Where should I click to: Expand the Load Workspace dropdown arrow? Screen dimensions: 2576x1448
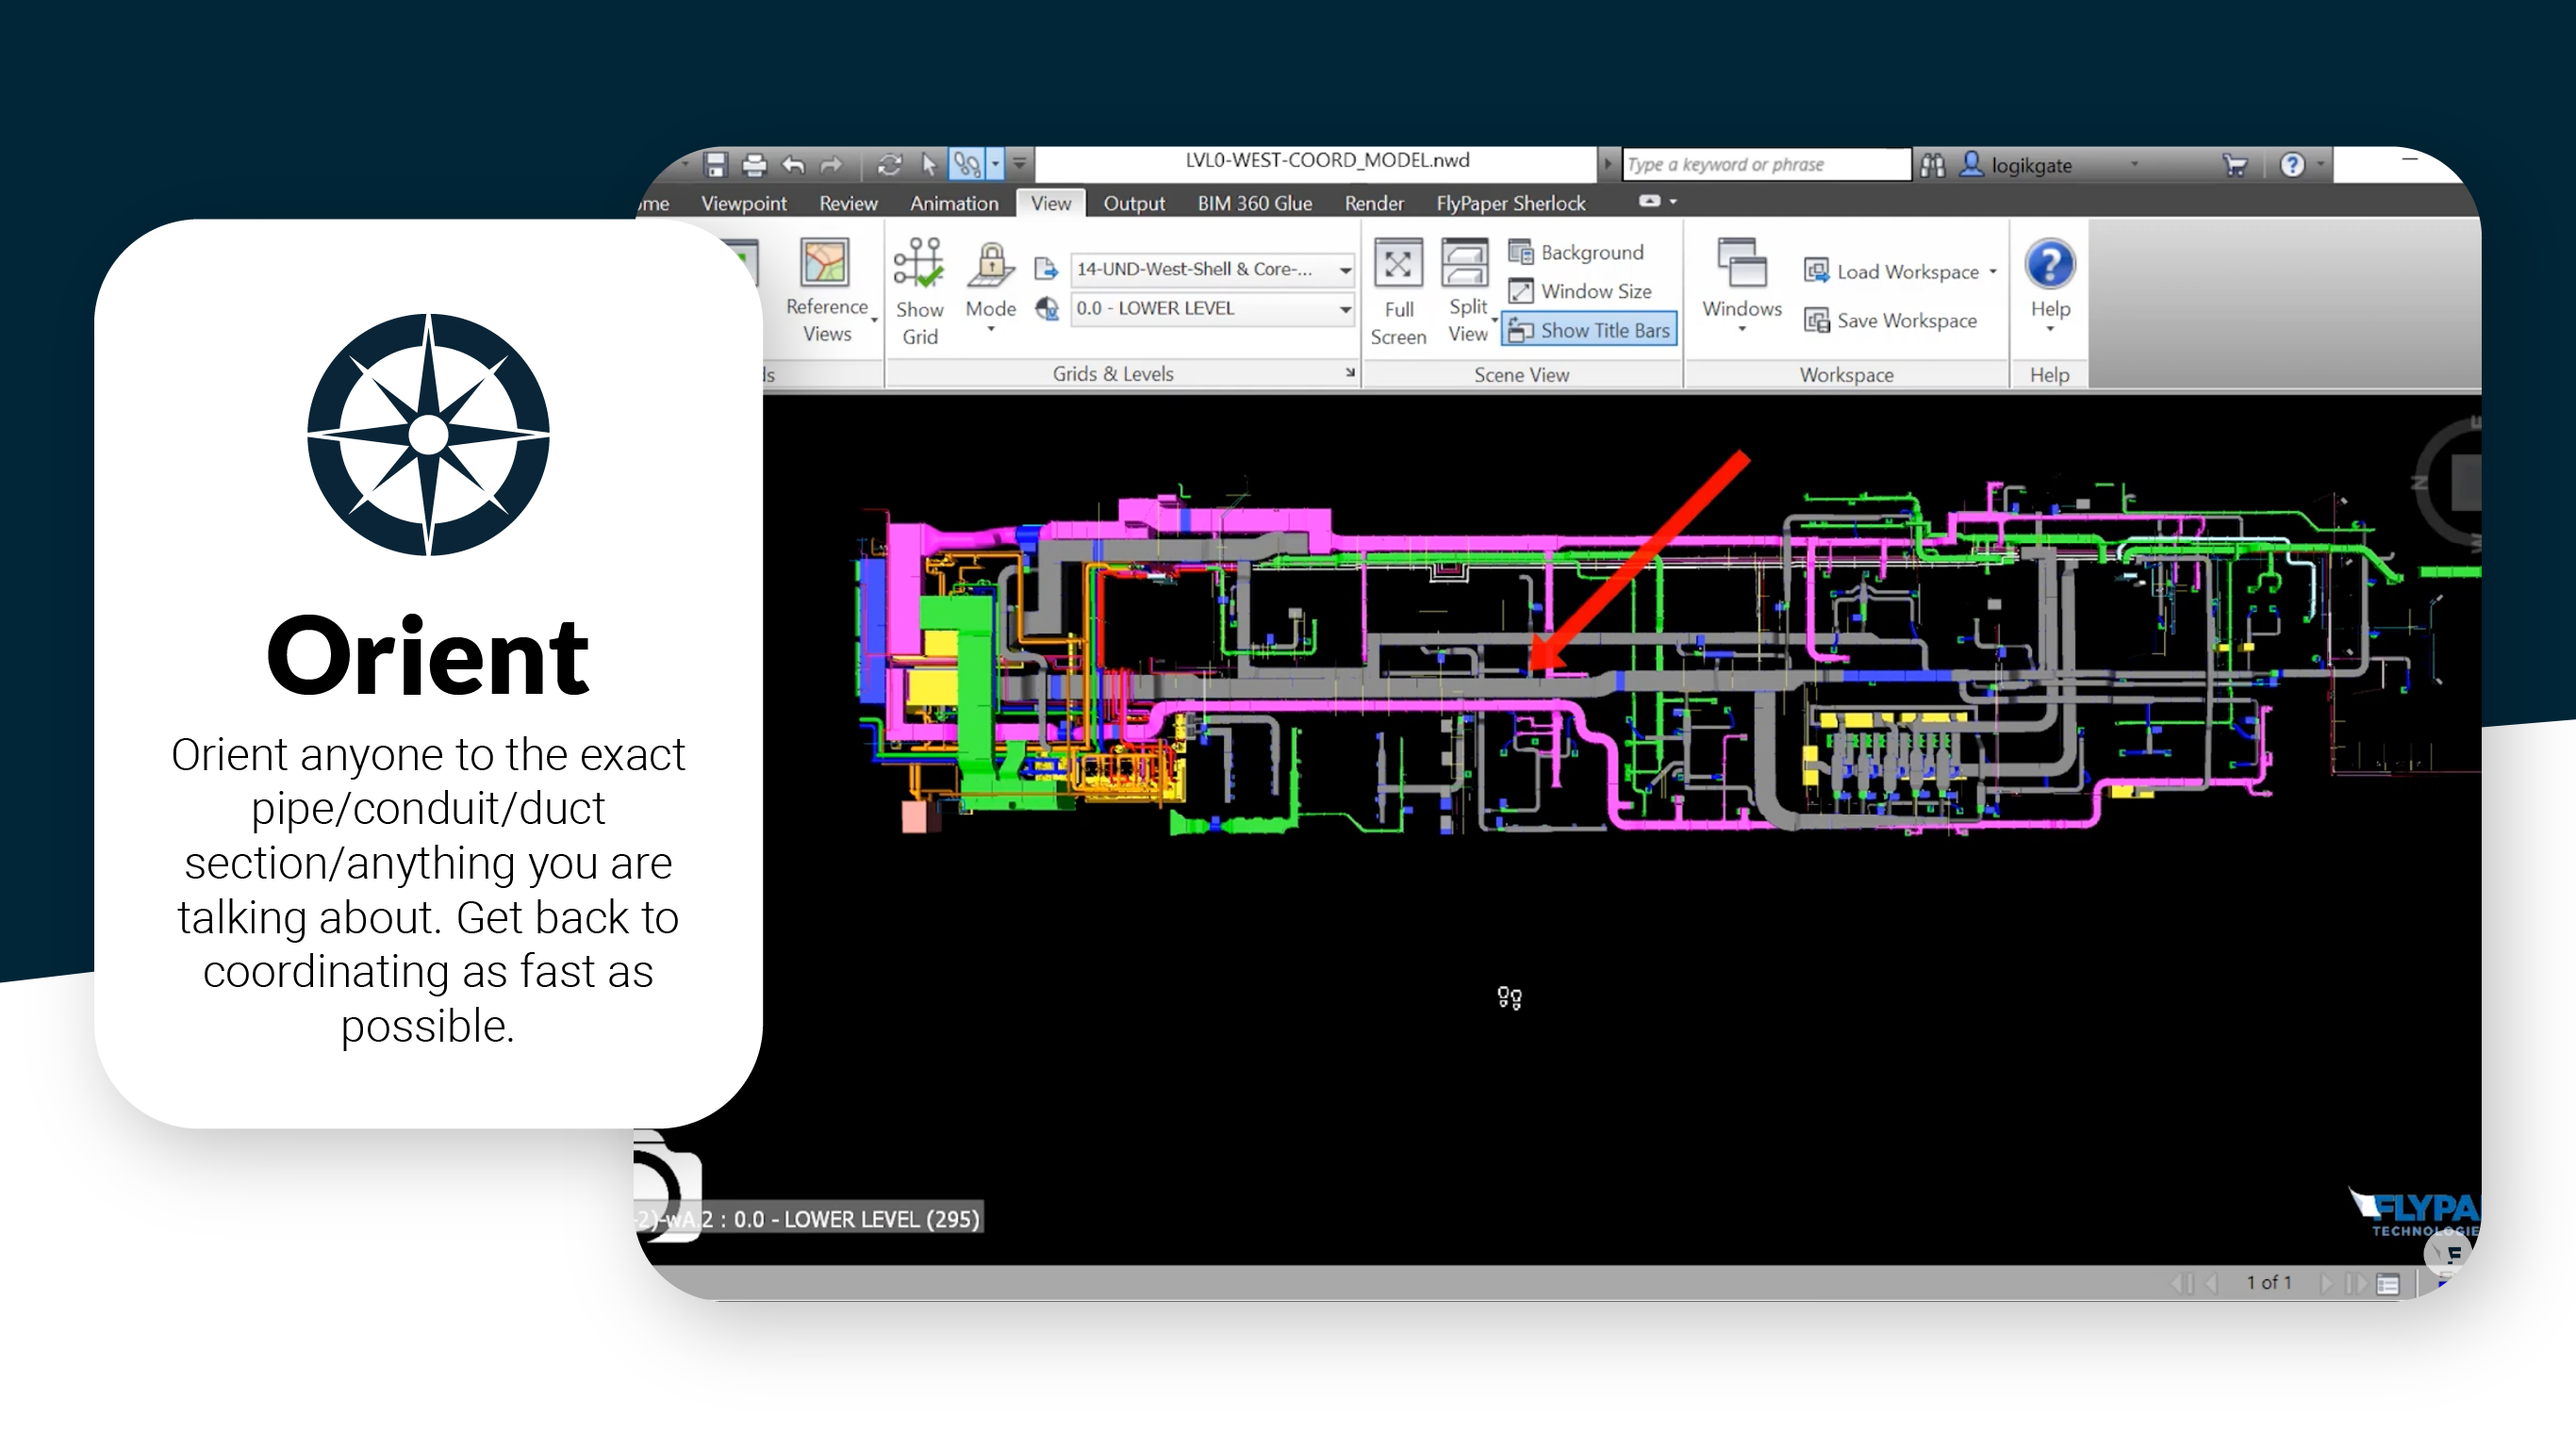(x=1992, y=272)
